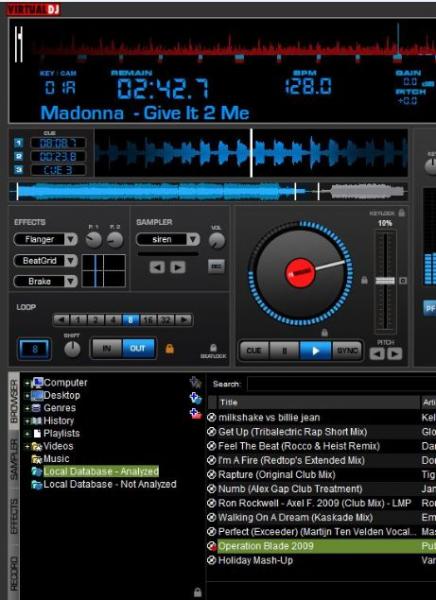Expand the Computer tree node
436x600 pixels.
click(x=27, y=383)
